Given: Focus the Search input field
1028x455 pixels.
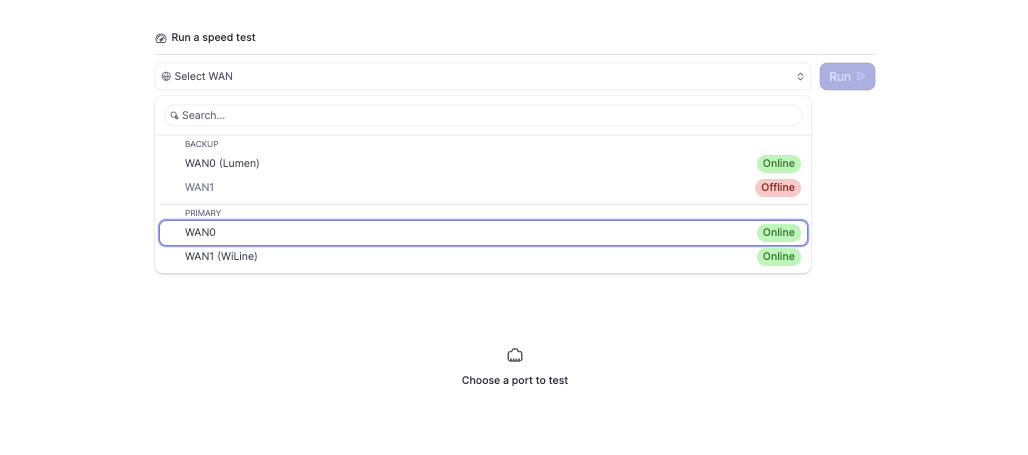Looking at the screenshot, I should [x=490, y=116].
